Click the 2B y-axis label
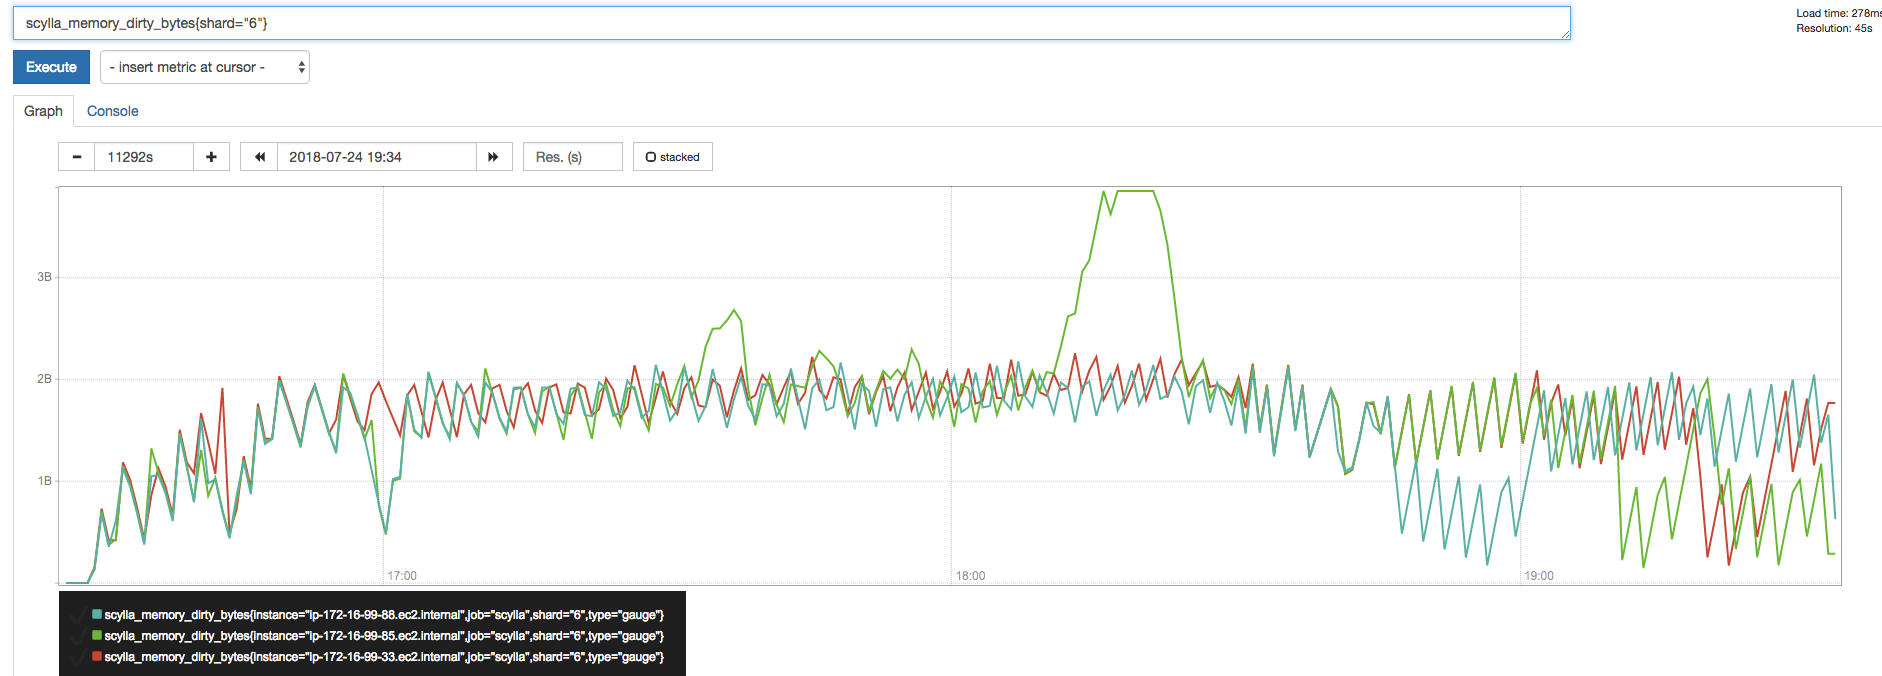 click(x=44, y=379)
